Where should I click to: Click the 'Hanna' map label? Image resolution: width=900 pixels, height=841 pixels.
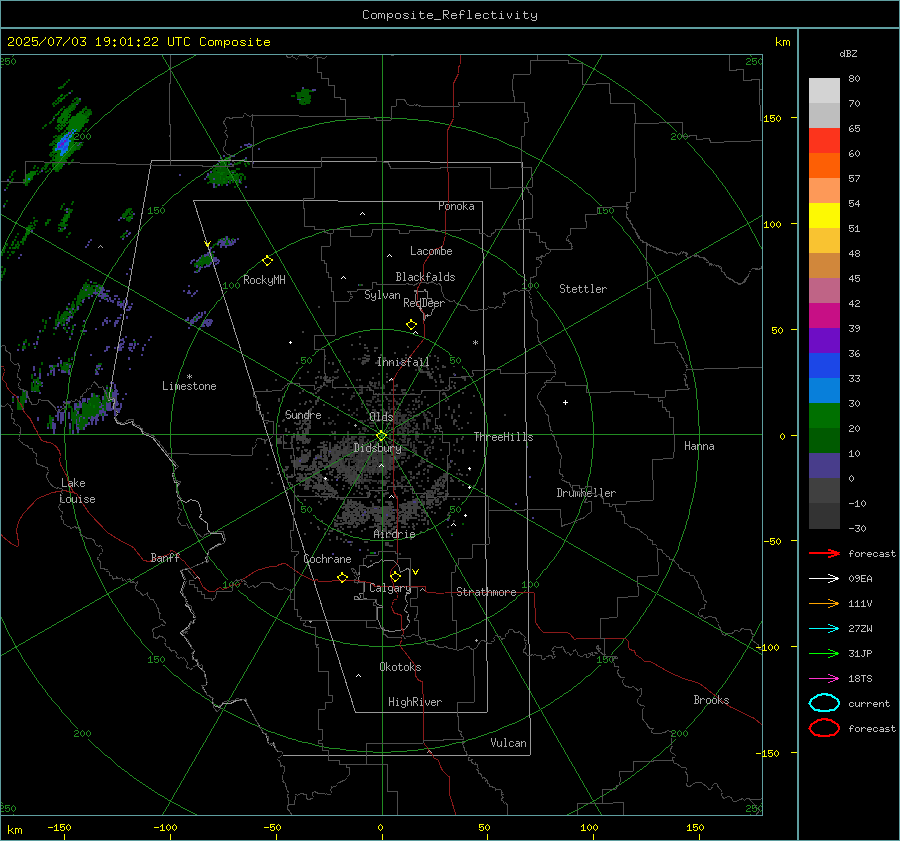point(699,446)
